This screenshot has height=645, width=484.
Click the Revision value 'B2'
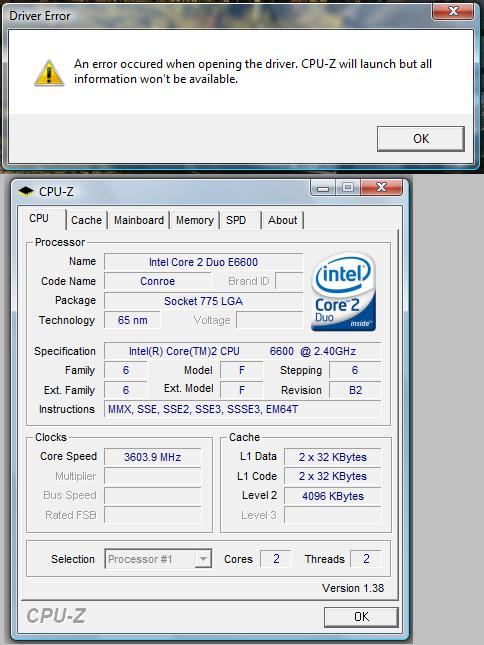(x=355, y=390)
